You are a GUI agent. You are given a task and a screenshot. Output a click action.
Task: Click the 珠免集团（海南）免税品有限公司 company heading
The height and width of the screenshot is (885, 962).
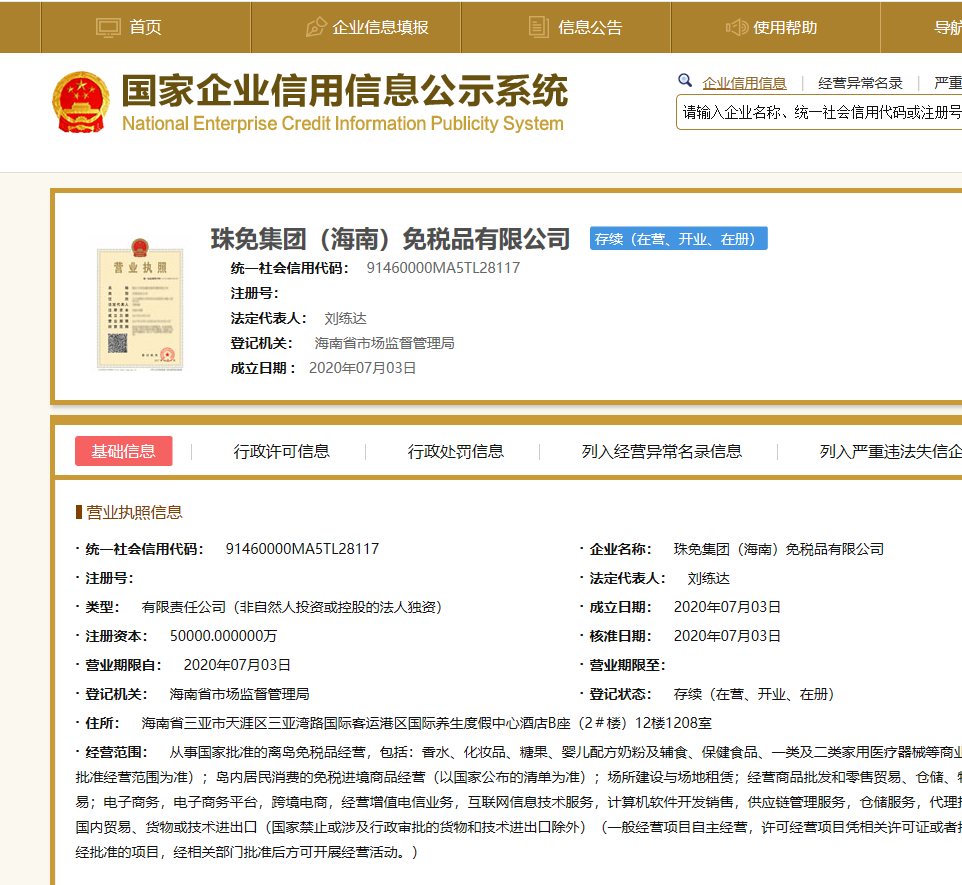(x=390, y=239)
